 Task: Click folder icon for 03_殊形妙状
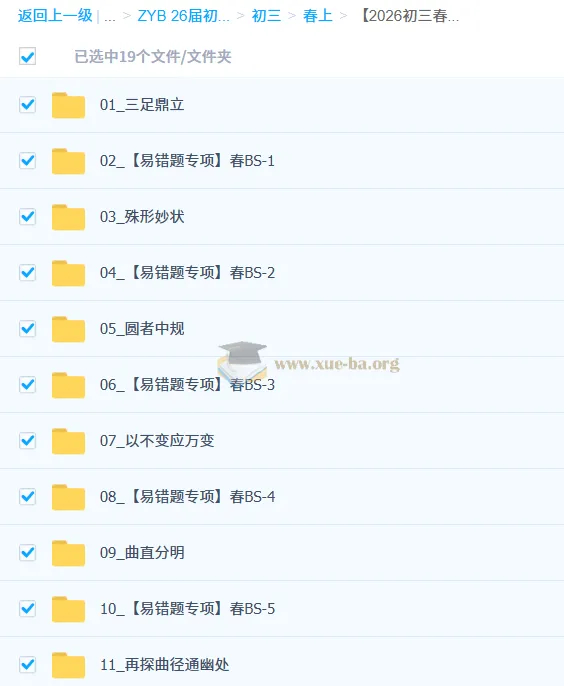pyautogui.click(x=68, y=217)
